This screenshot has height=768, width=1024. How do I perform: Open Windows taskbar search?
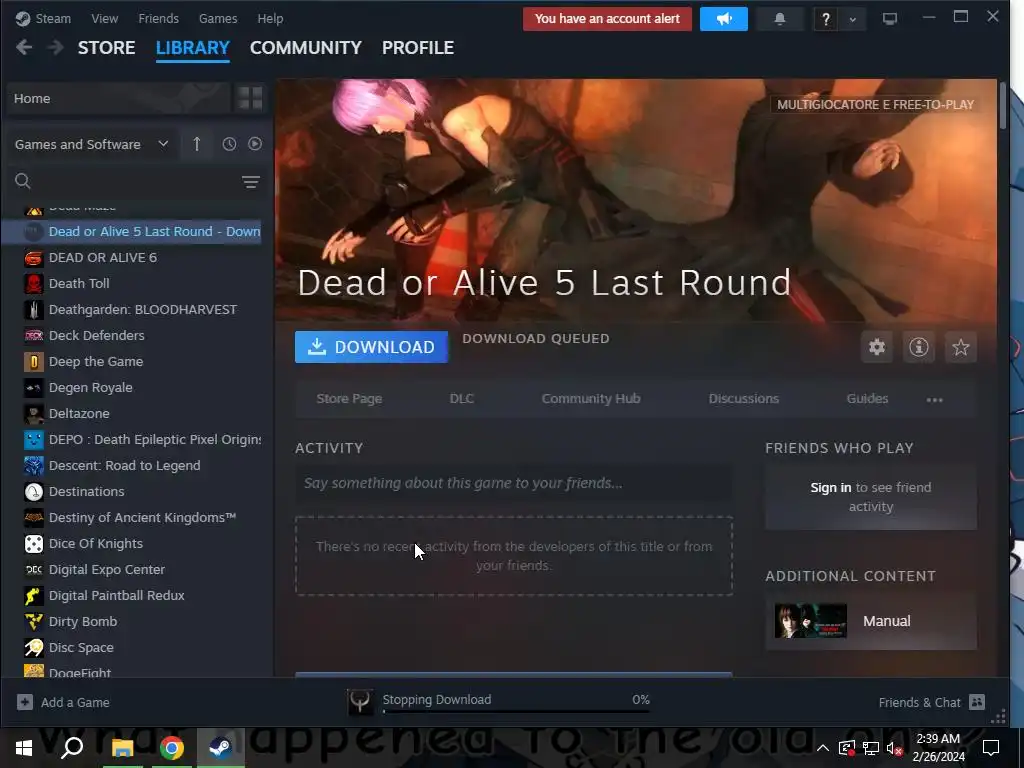tap(72, 748)
